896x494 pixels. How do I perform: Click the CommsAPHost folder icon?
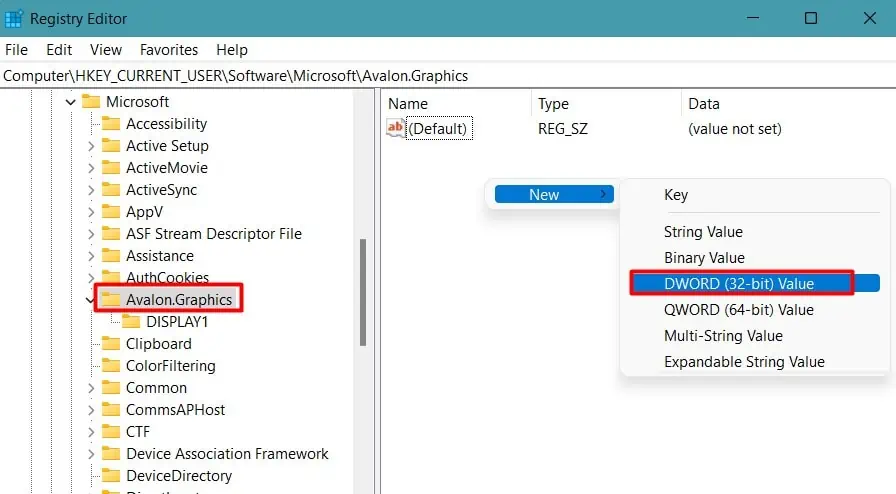pyautogui.click(x=111, y=410)
